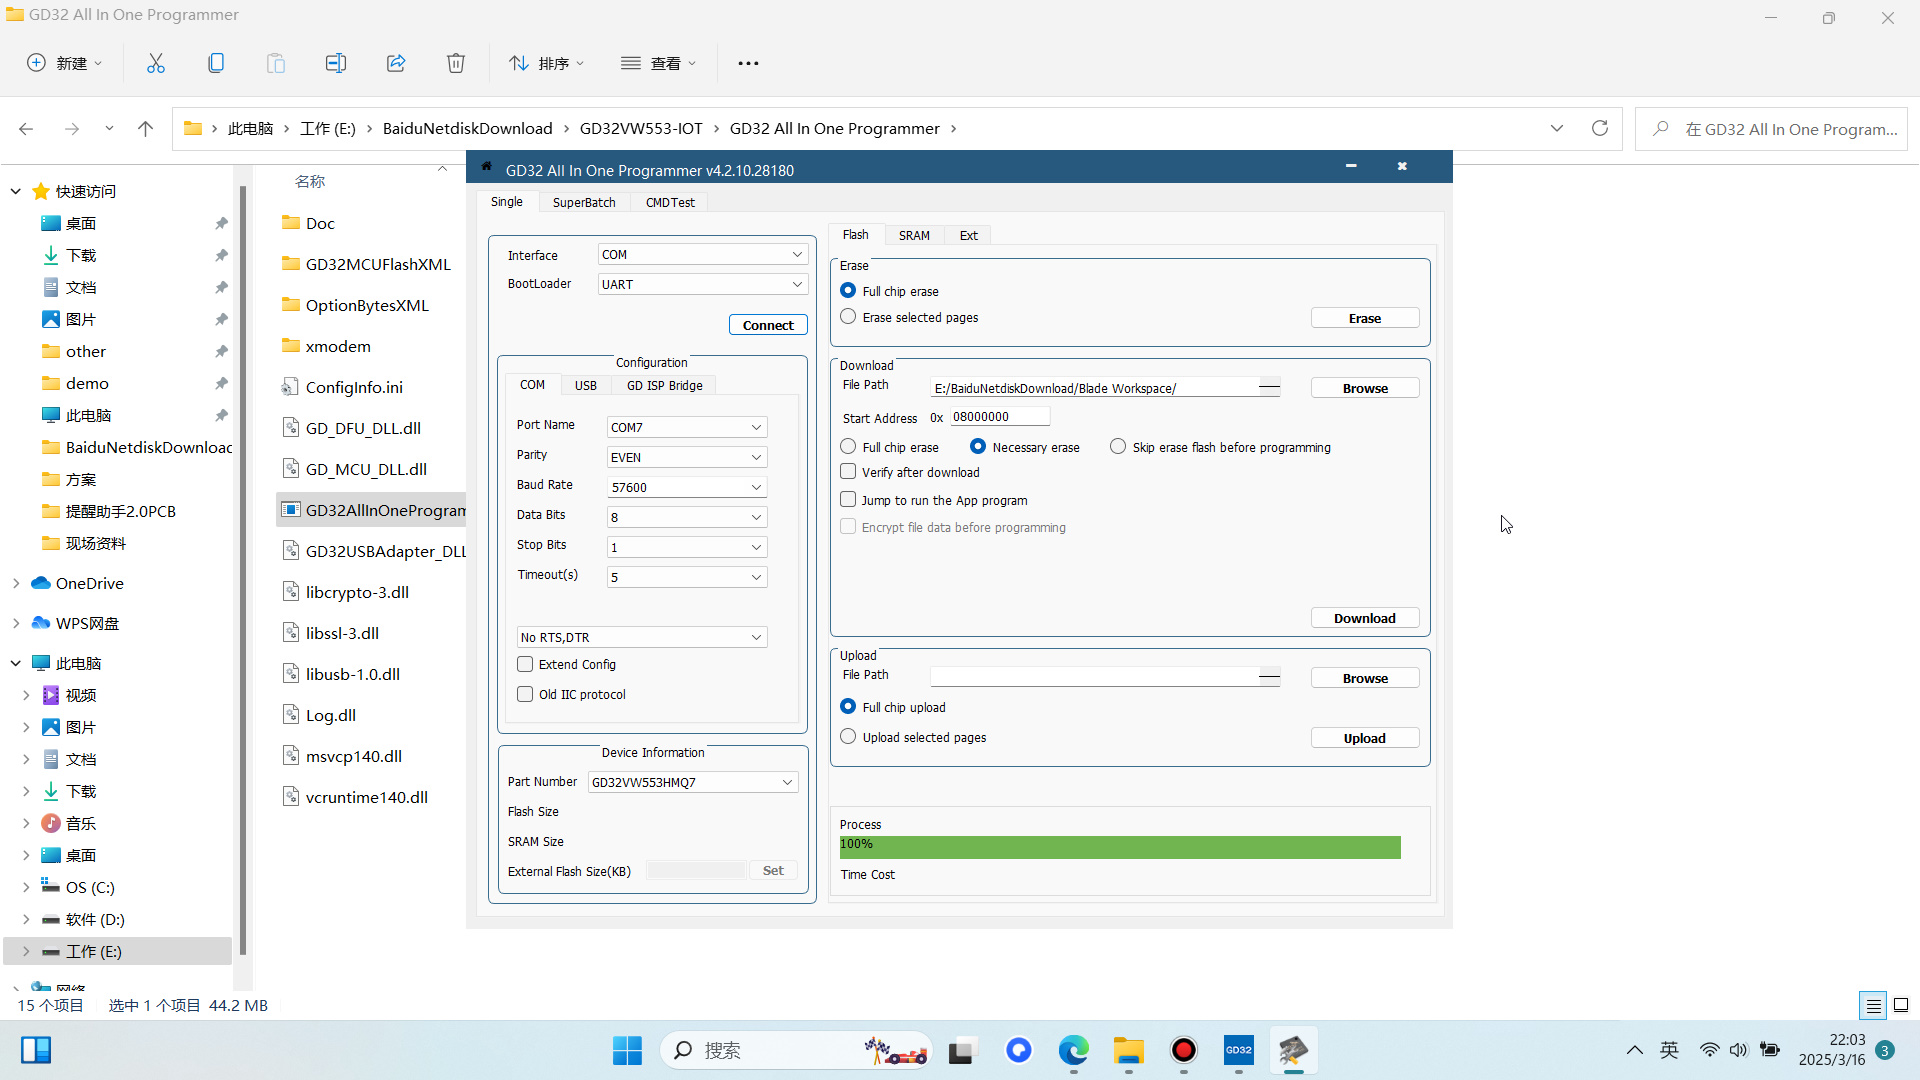Click the Delete trash bin icon
1920x1080 pixels.
[456, 63]
